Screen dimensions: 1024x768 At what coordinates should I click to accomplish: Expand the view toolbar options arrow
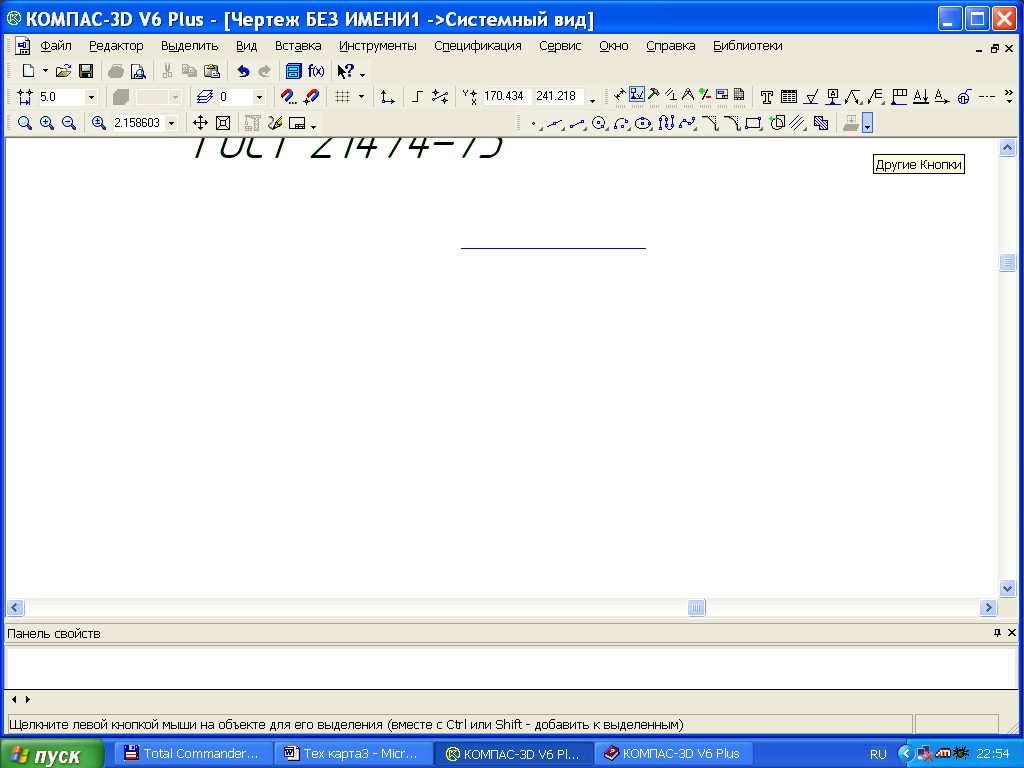[314, 127]
